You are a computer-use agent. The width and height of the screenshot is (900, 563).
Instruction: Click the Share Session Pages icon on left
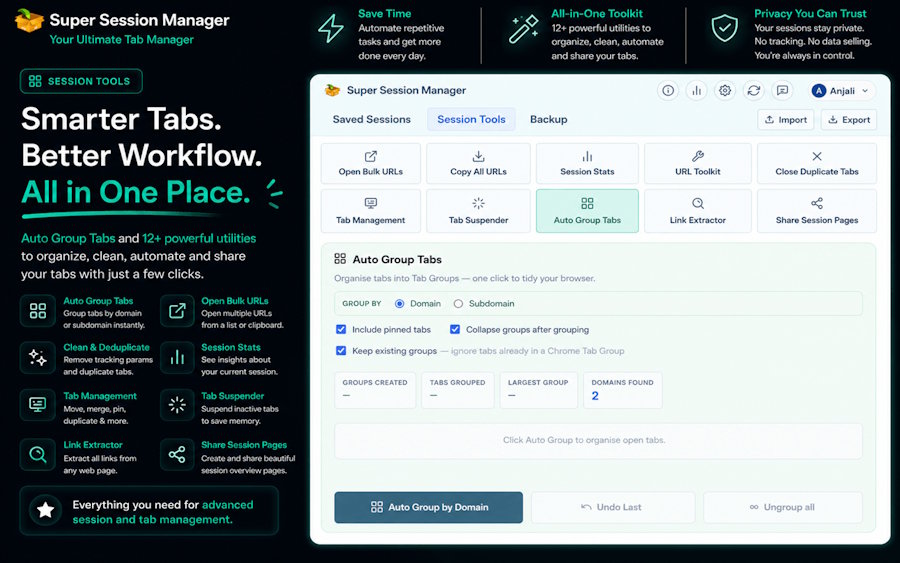pos(177,455)
